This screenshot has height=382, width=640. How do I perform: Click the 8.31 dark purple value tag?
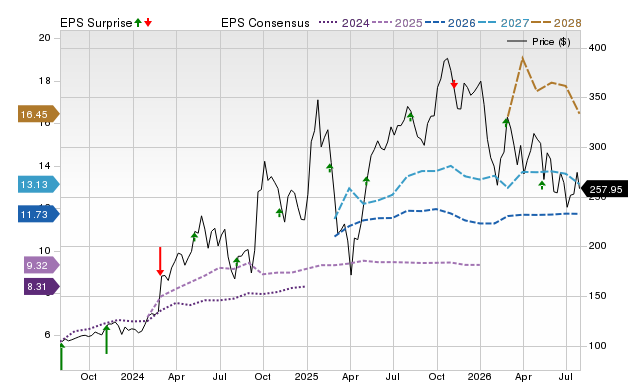[41, 286]
